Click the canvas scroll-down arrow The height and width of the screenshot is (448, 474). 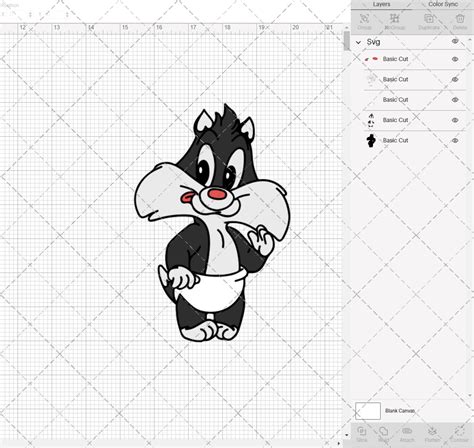coord(347,435)
